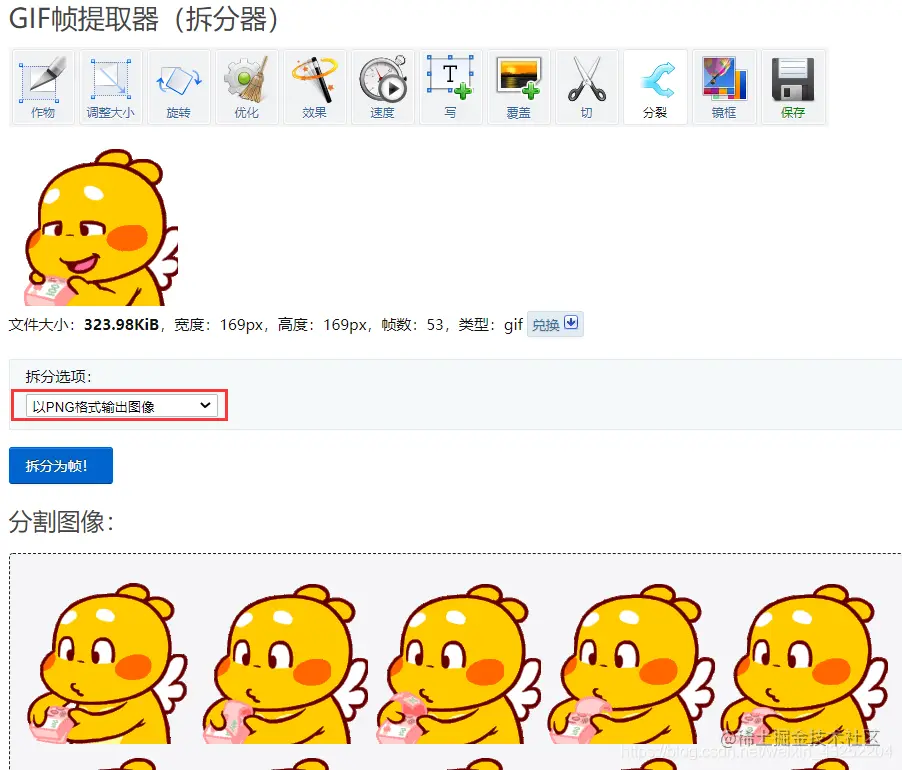Viewport: 902px width, 770px height.
Task: Click the uploaded GIF preview image
Action: tap(101, 227)
